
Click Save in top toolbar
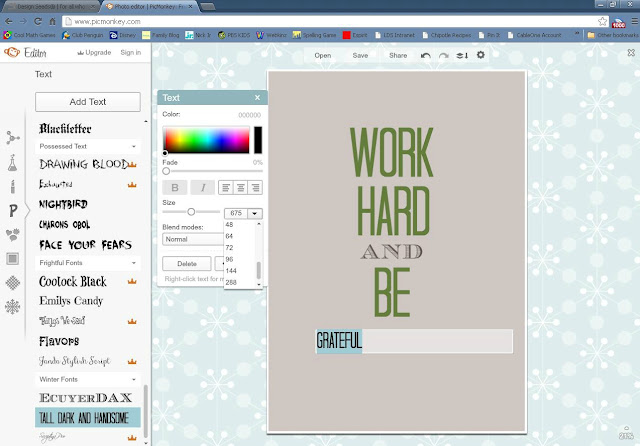point(360,55)
